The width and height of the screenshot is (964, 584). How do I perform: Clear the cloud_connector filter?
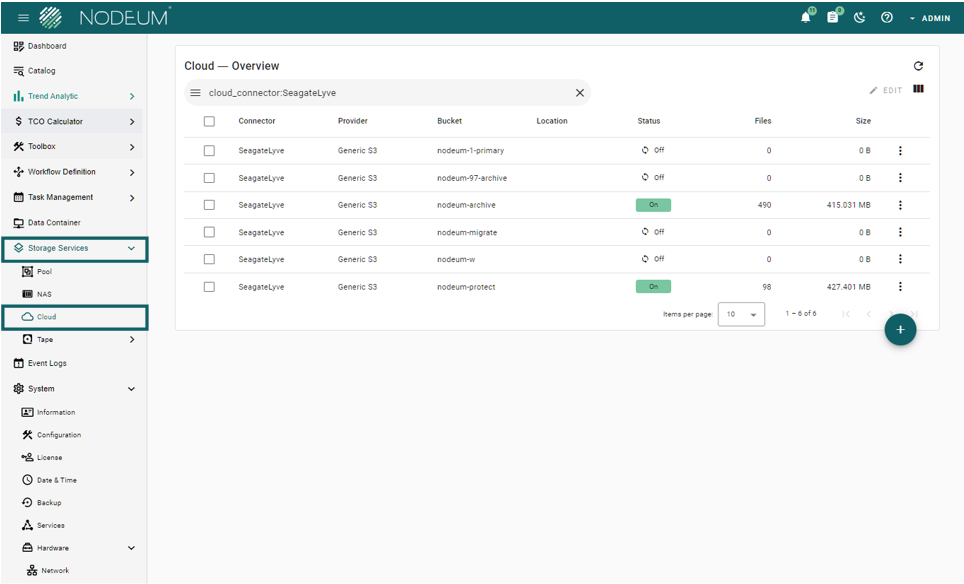tap(580, 93)
